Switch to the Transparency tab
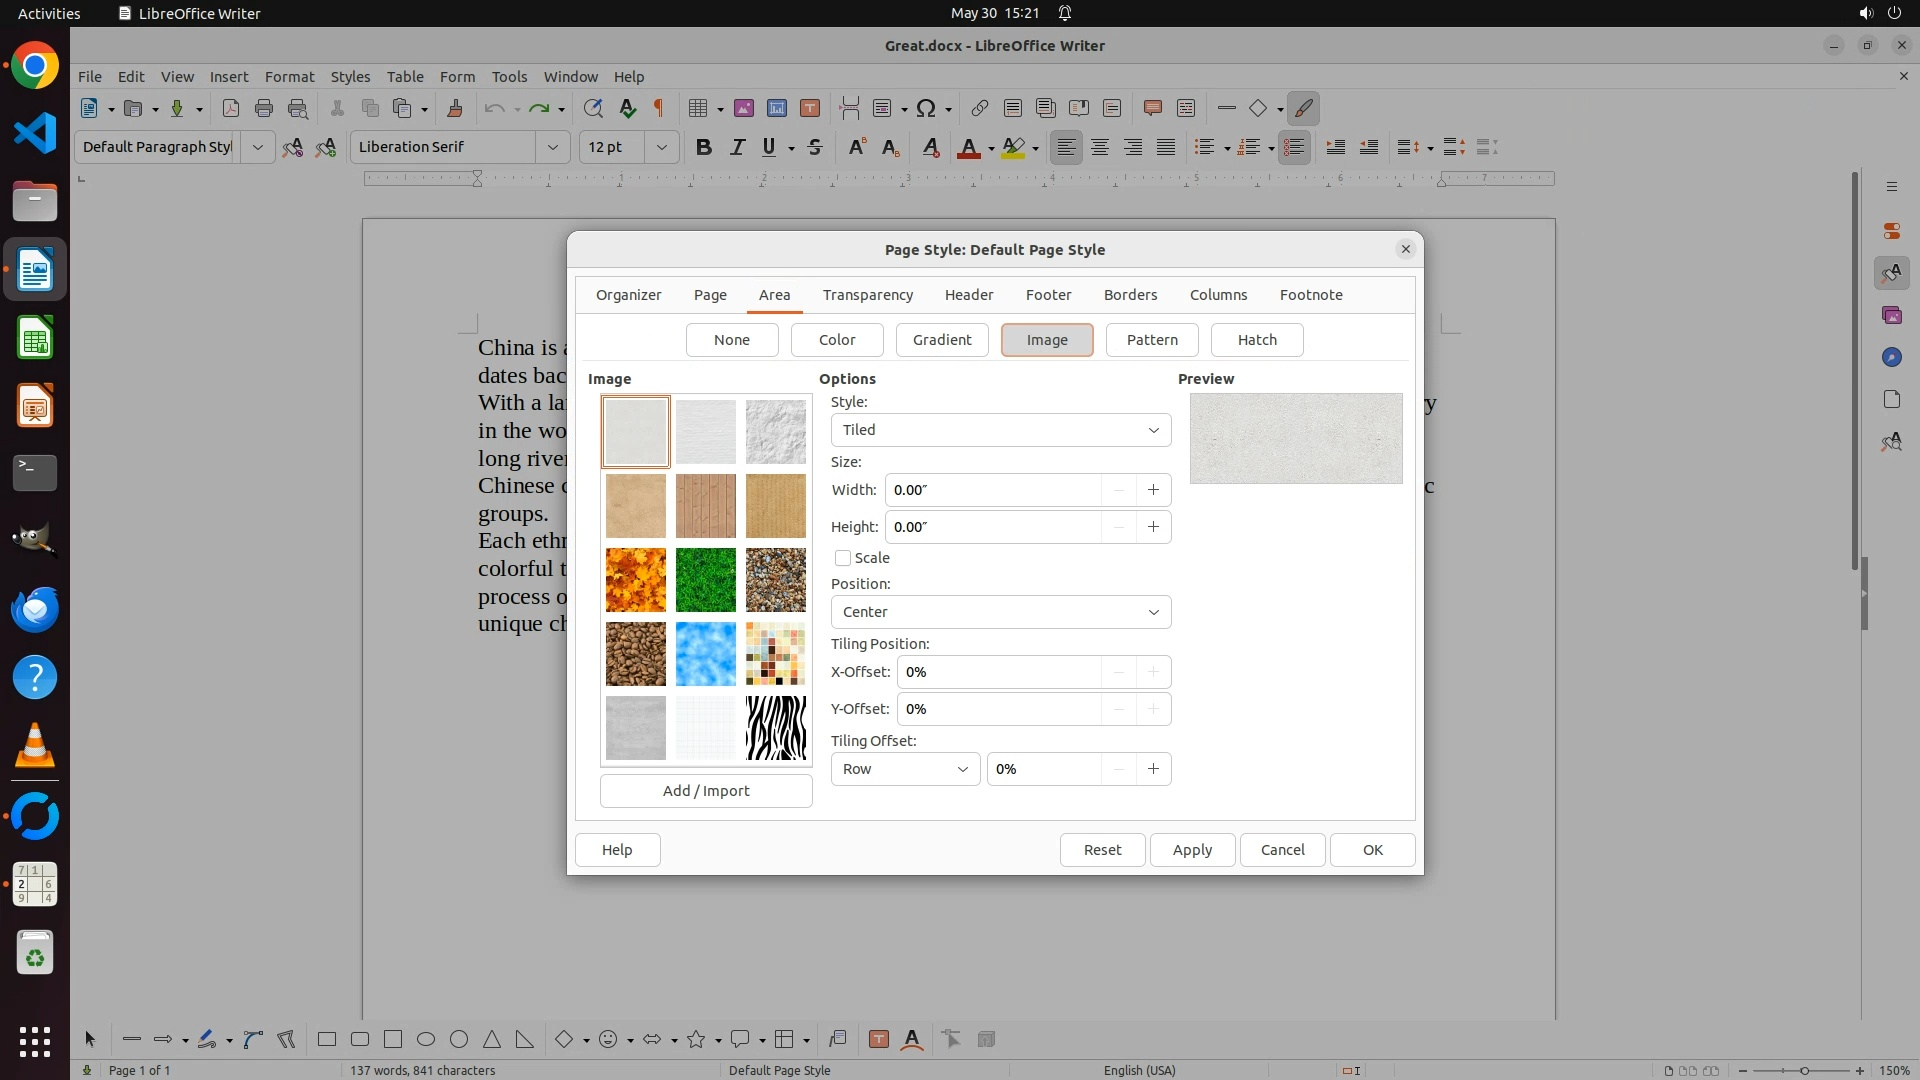 867,295
